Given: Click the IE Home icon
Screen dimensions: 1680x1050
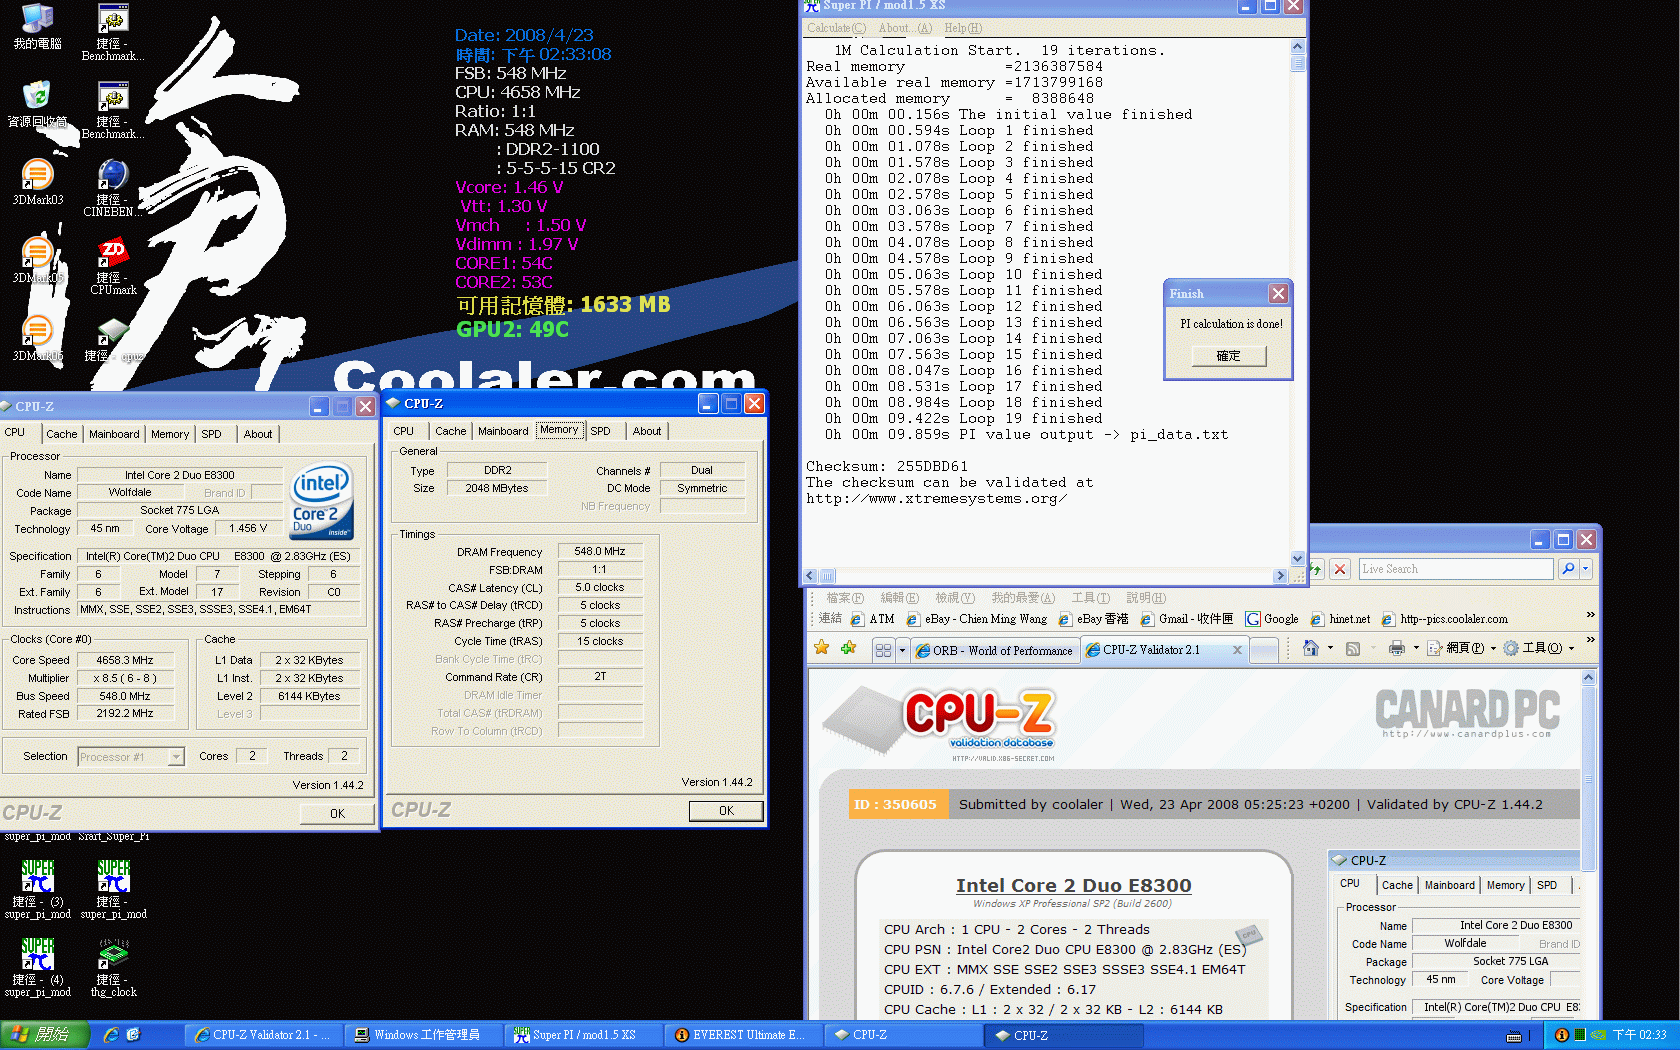Looking at the screenshot, I should pyautogui.click(x=1310, y=648).
